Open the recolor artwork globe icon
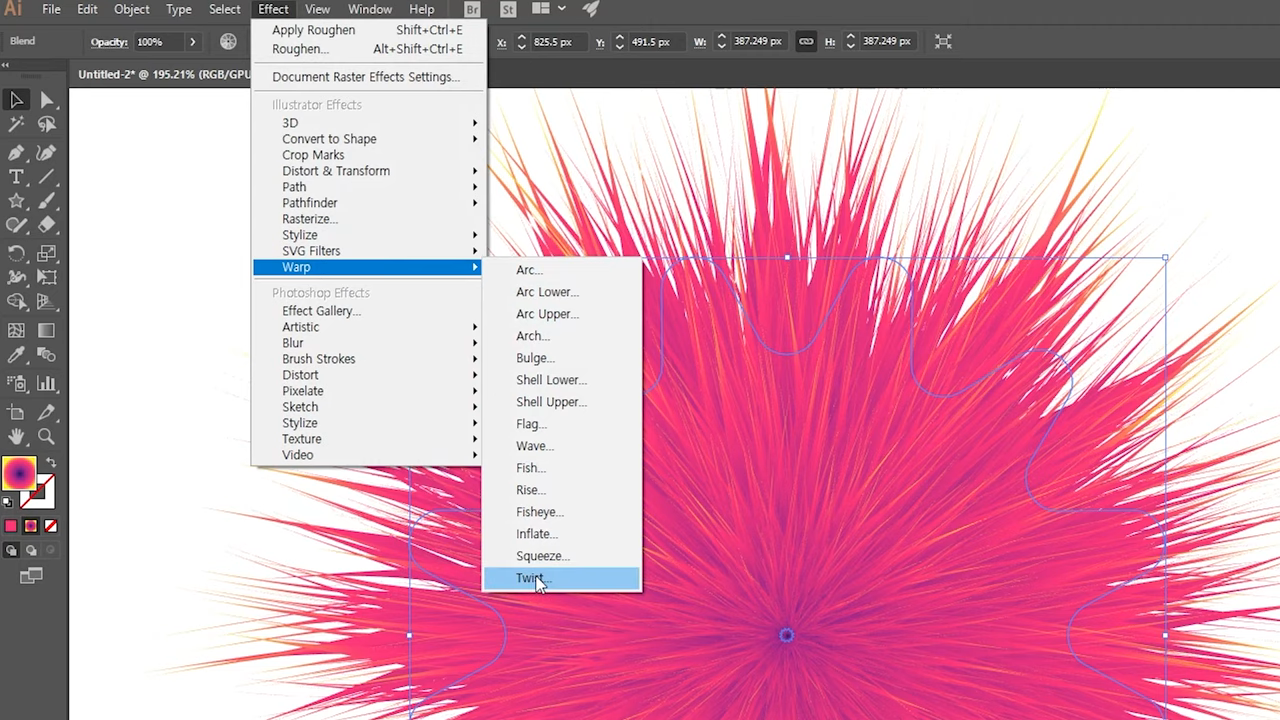 pos(229,41)
